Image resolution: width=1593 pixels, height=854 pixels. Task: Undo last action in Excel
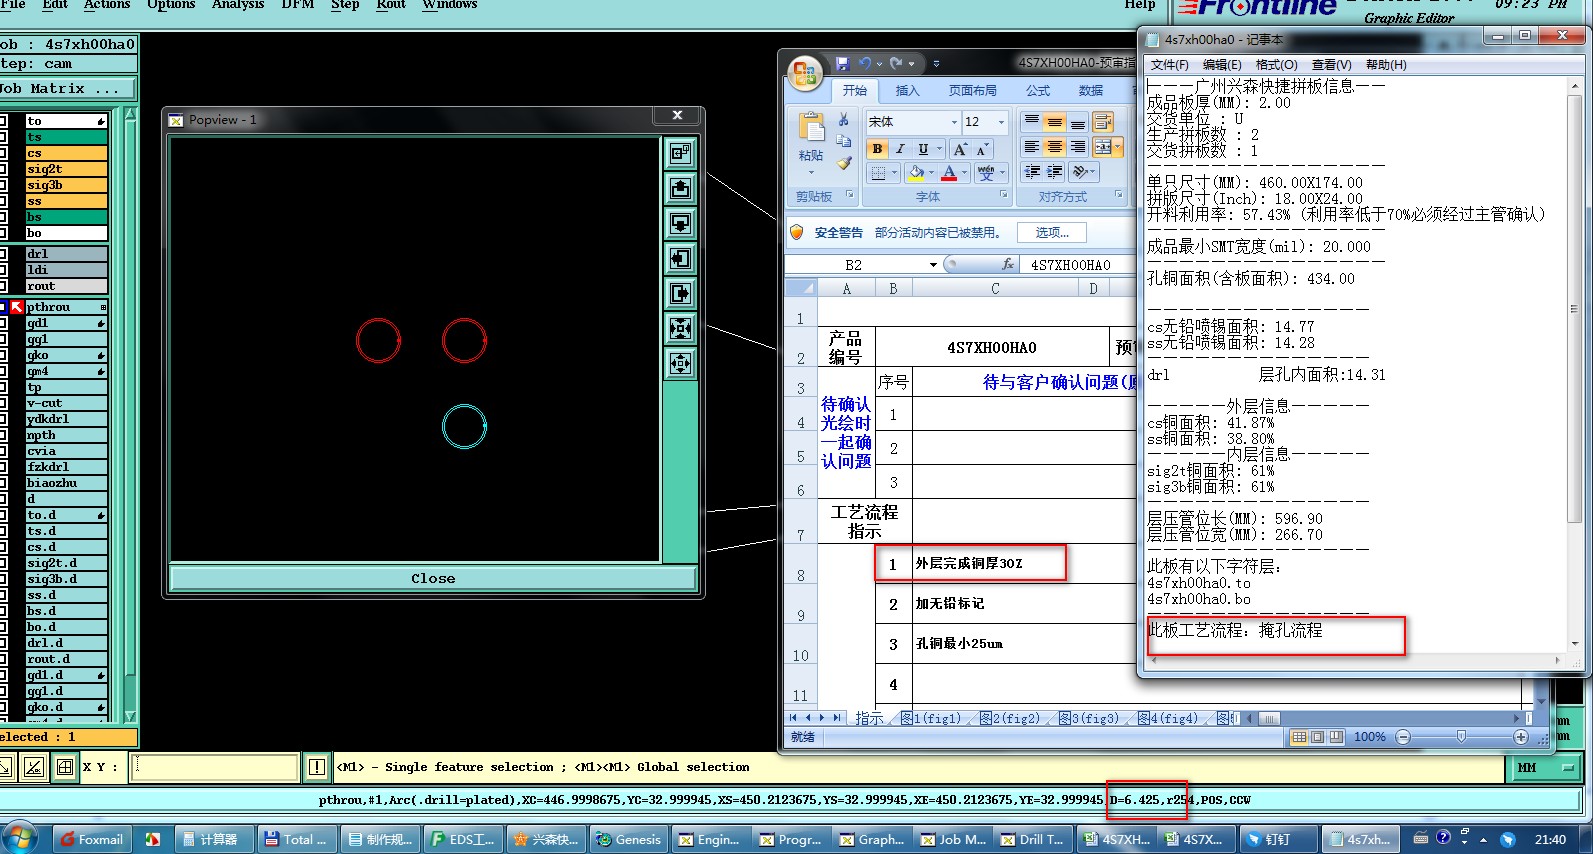click(864, 63)
